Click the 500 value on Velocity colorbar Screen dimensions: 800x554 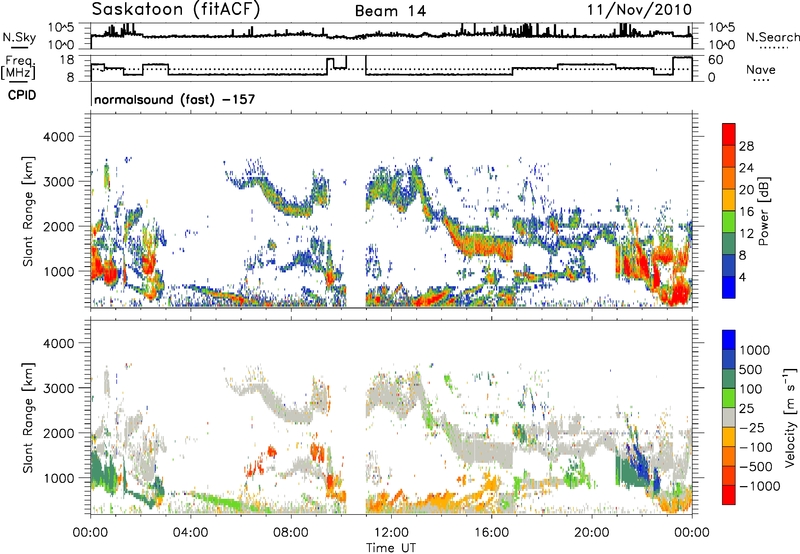751,370
